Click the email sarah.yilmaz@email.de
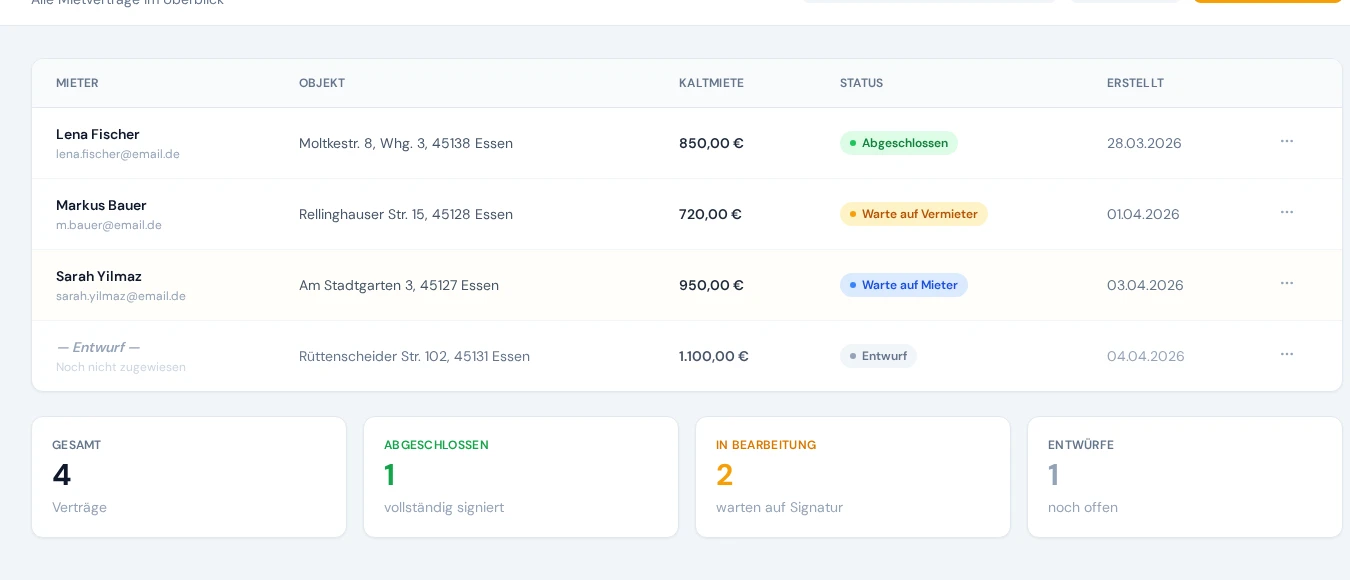The image size is (1350, 580). click(x=121, y=296)
